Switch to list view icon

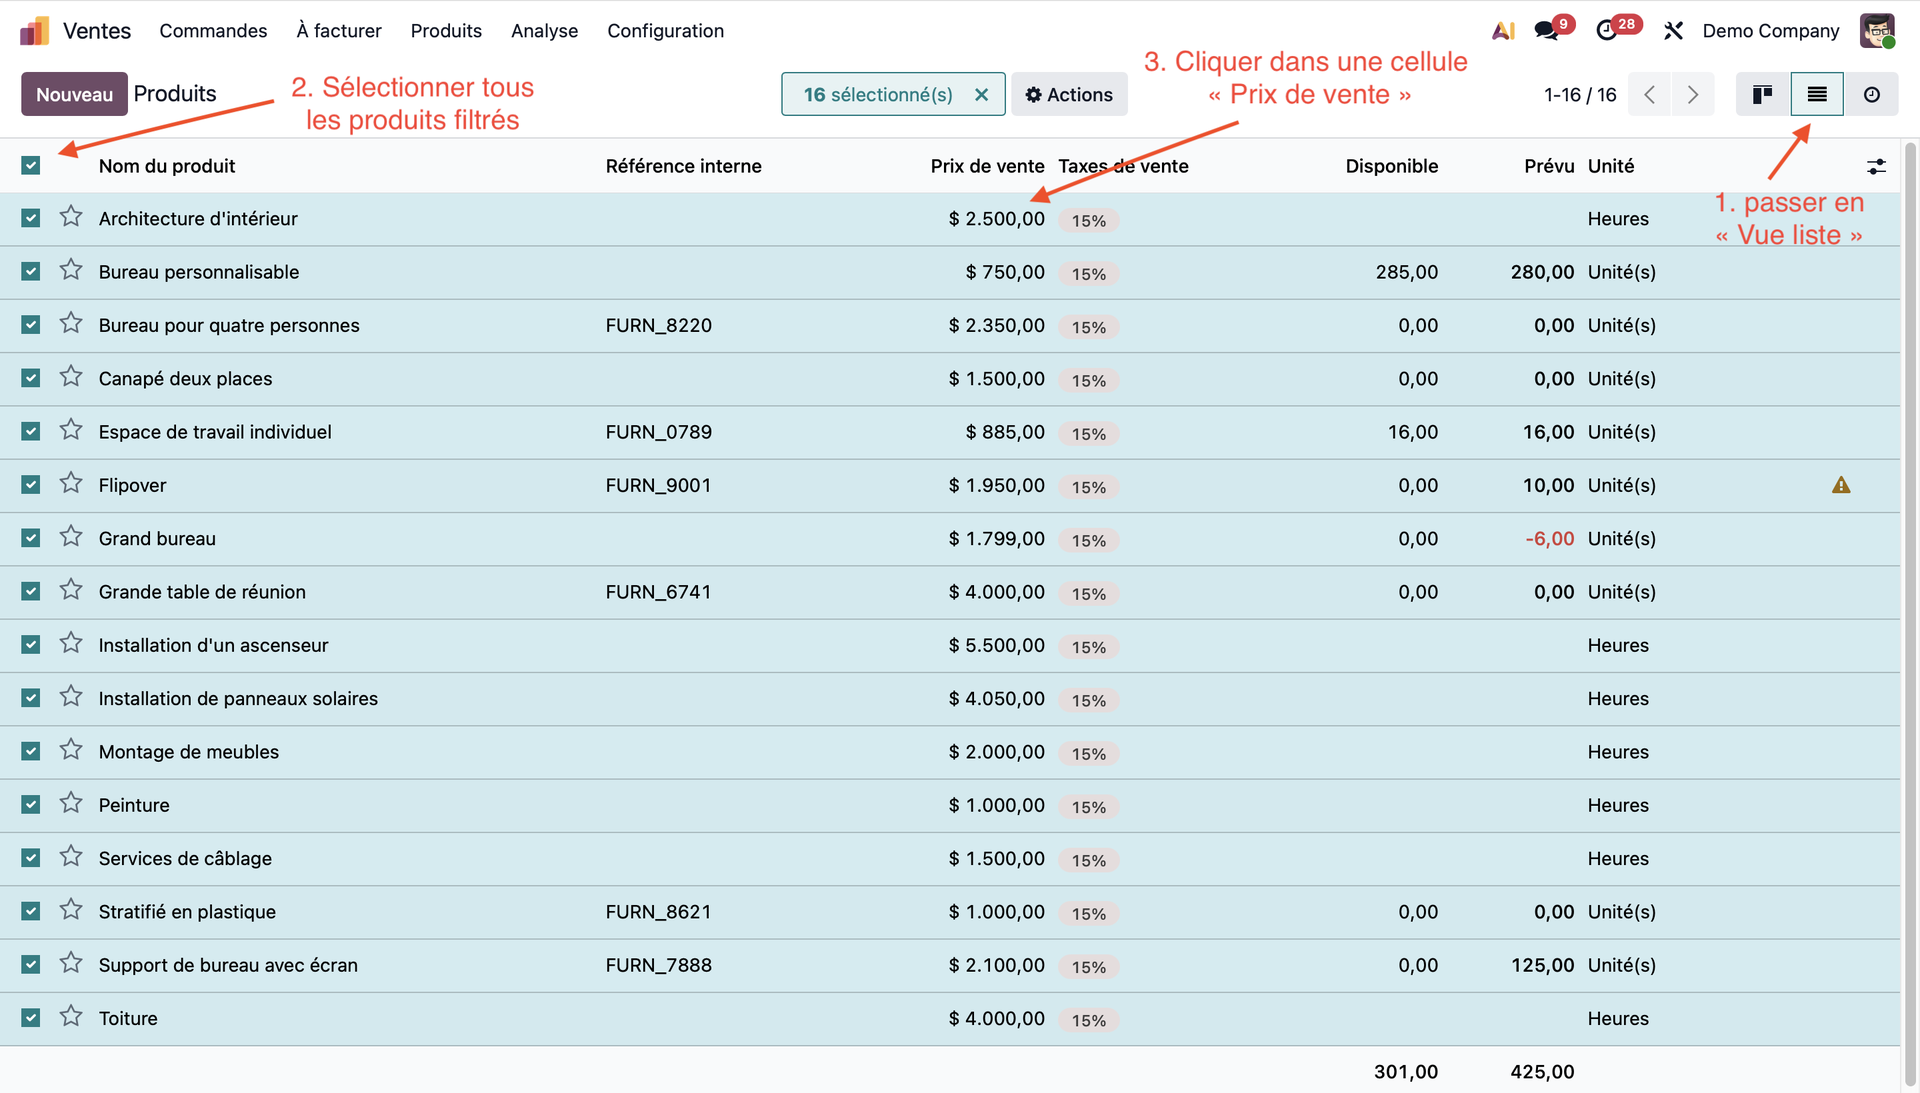[x=1817, y=94]
